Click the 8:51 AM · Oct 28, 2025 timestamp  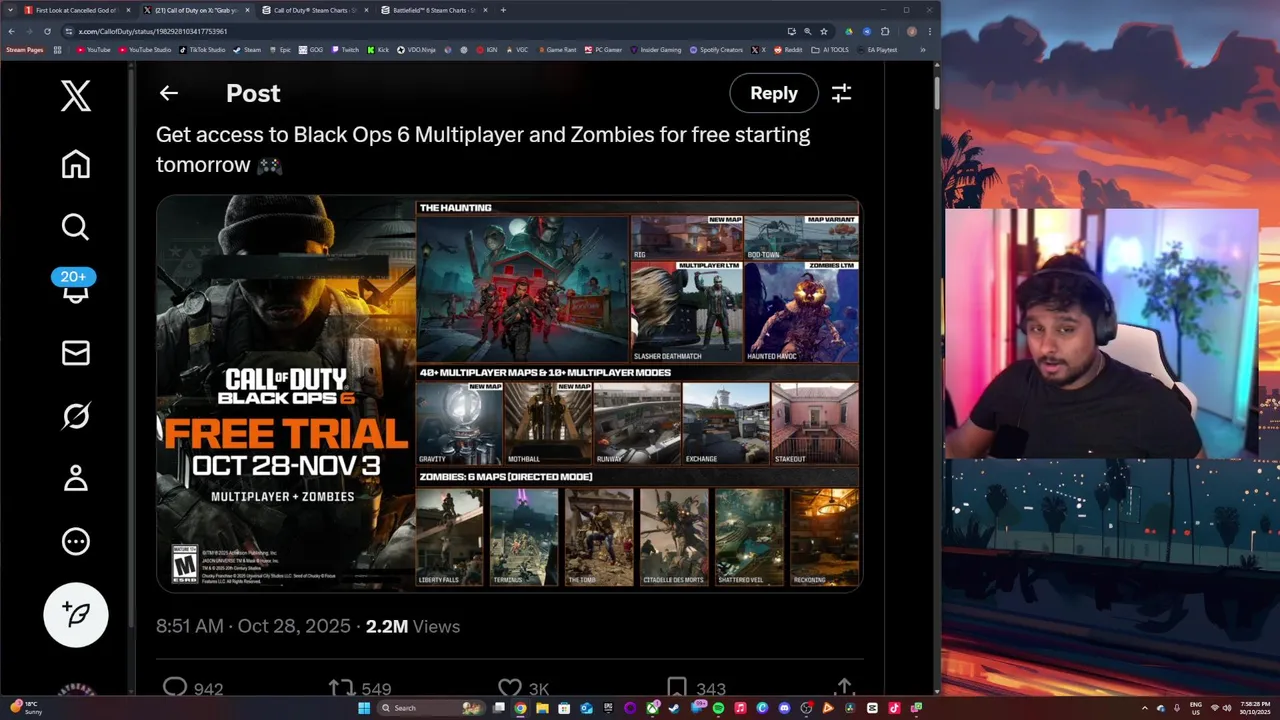(x=253, y=626)
